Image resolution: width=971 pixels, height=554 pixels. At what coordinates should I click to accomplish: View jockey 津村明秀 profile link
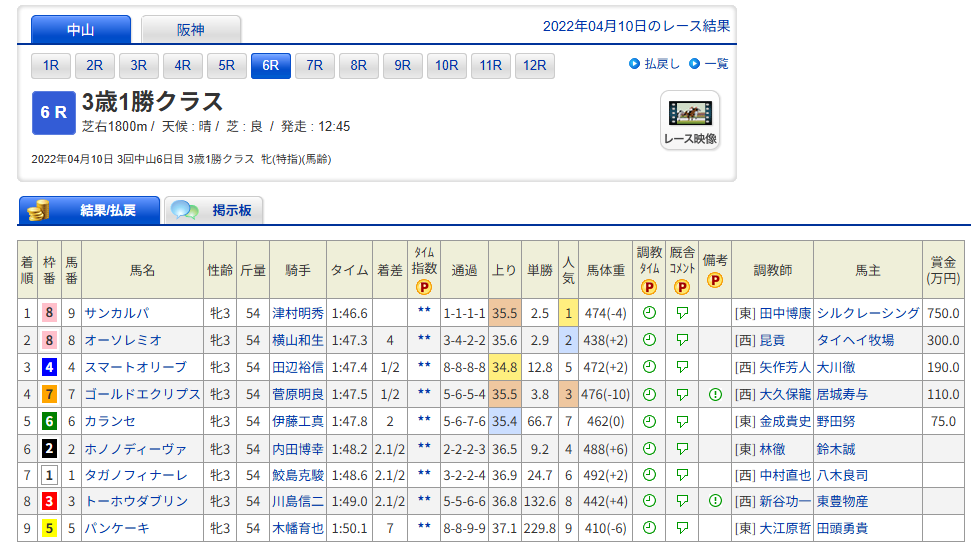pos(298,313)
